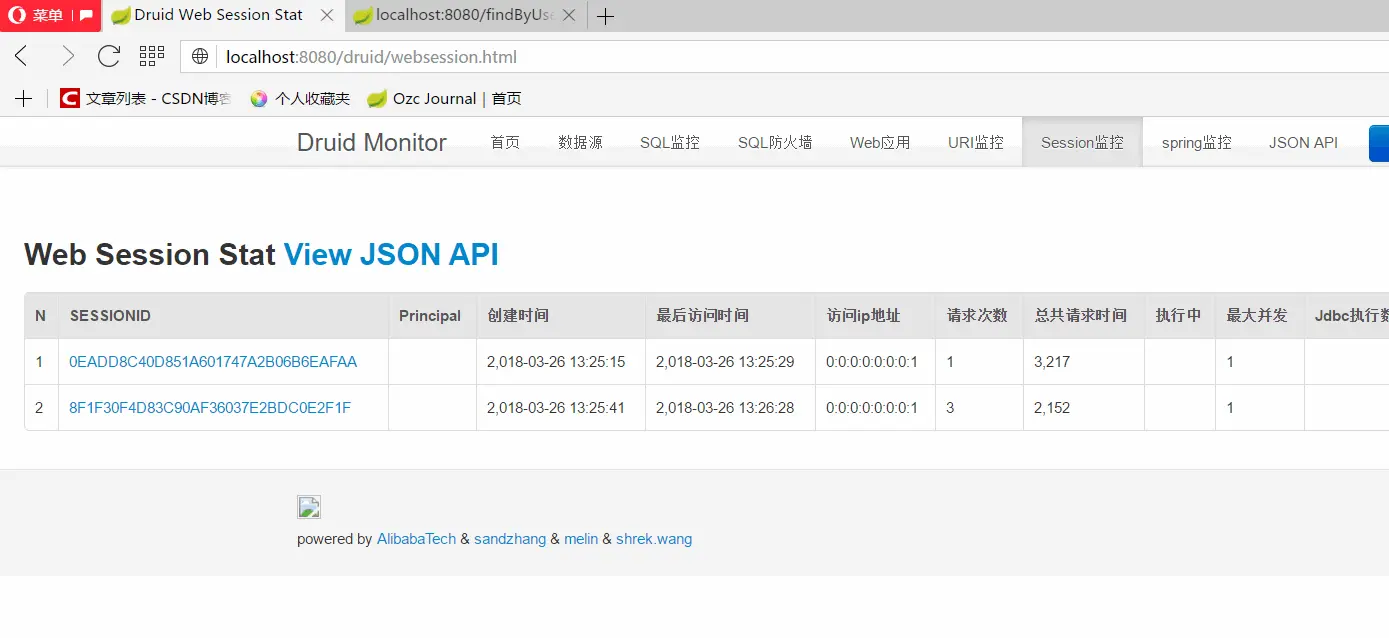Click the Ozc Journal leaf favicon
This screenshot has height=638, width=1389.
coord(377,98)
